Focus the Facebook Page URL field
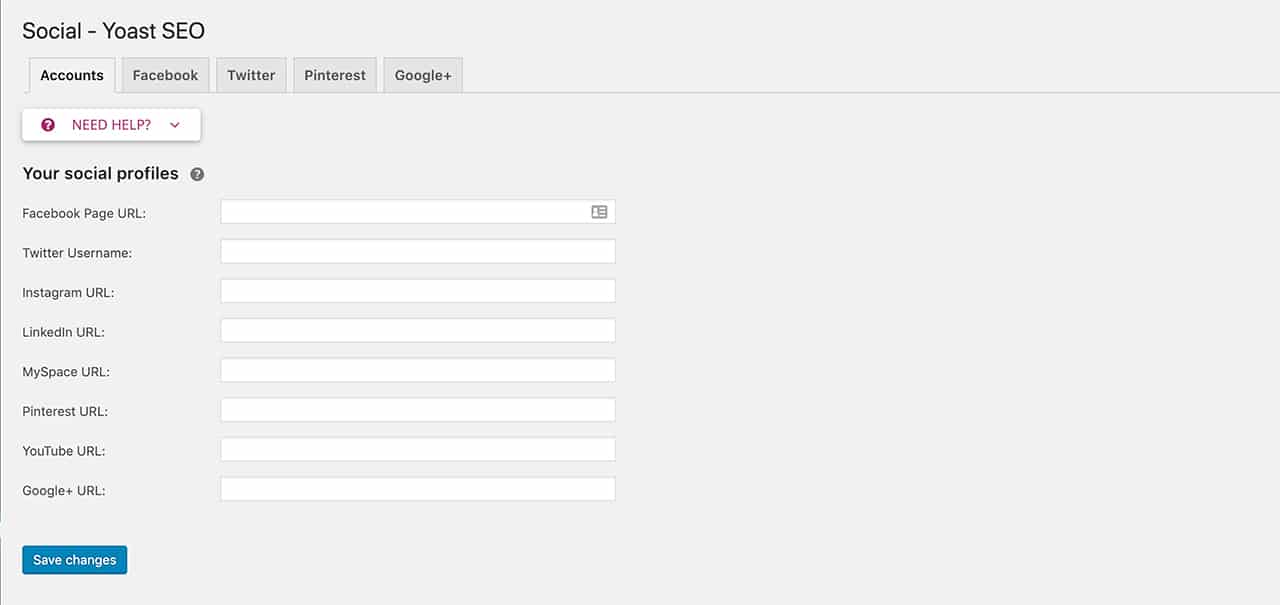Viewport: 1280px width, 605px height. point(418,212)
